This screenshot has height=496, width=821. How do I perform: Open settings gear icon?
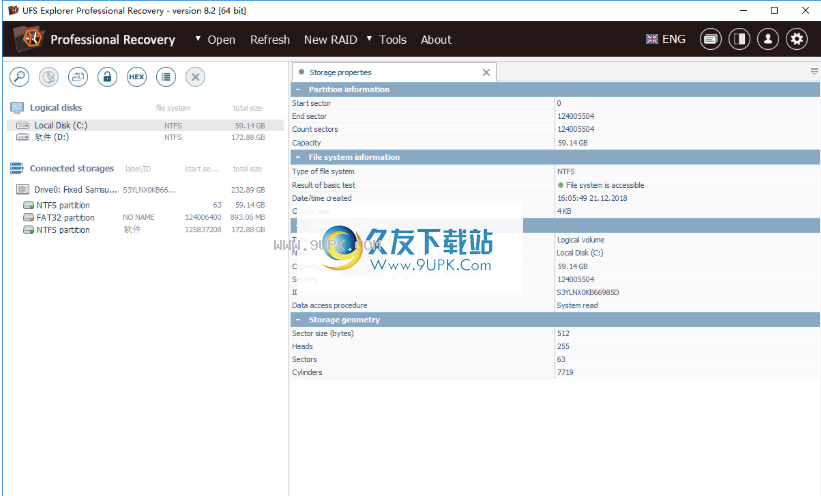pos(797,39)
